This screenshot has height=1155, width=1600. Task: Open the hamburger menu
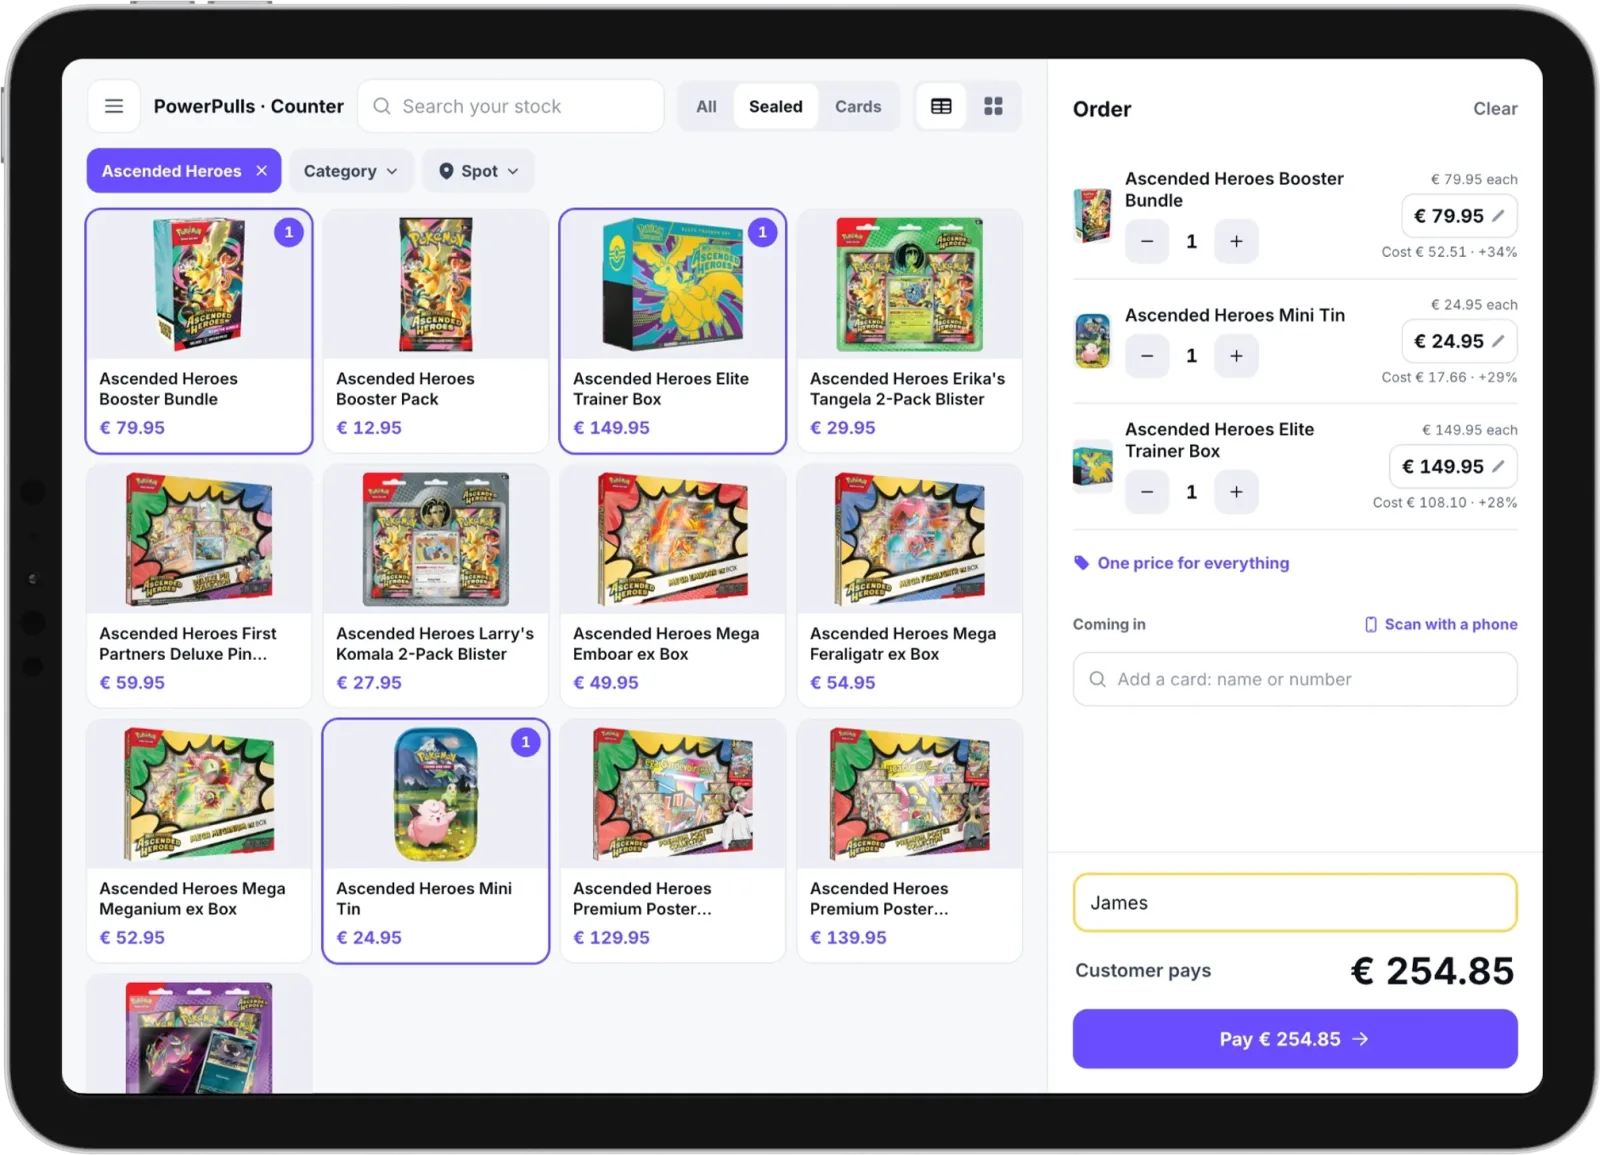coord(114,106)
